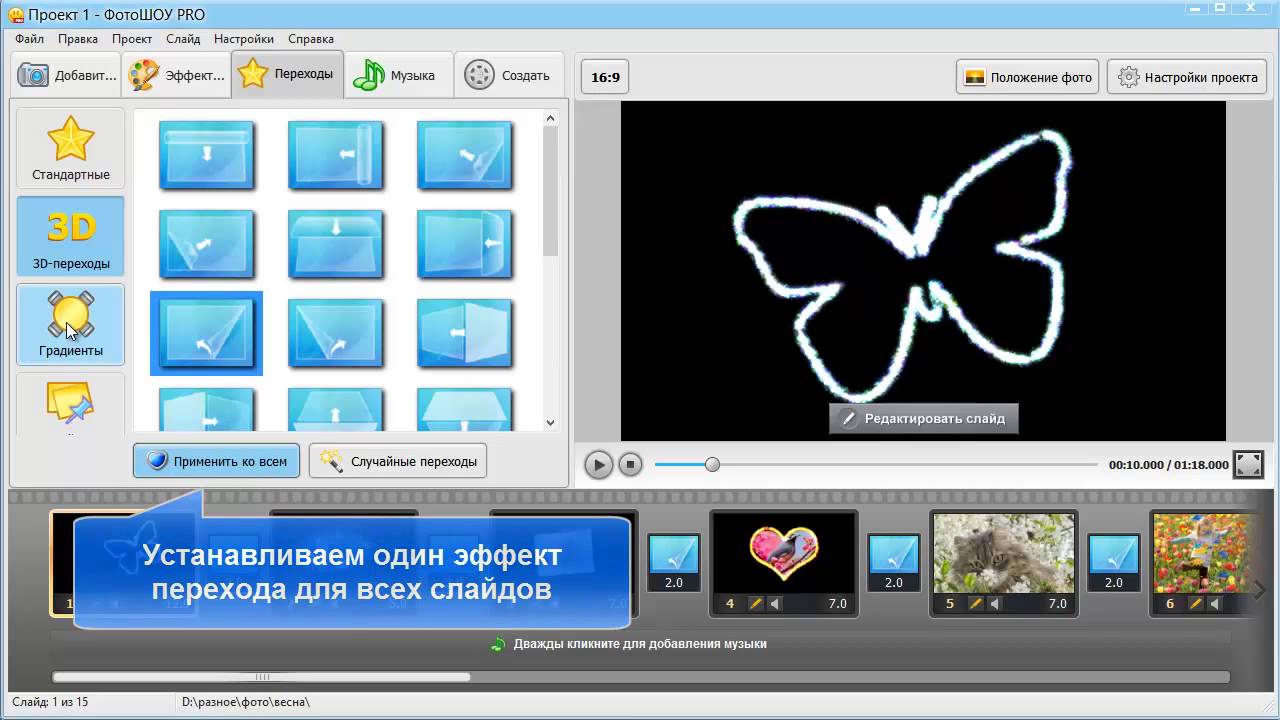Viewport: 1280px width, 720px height.
Task: Click the Переходы tab
Action: 287,74
